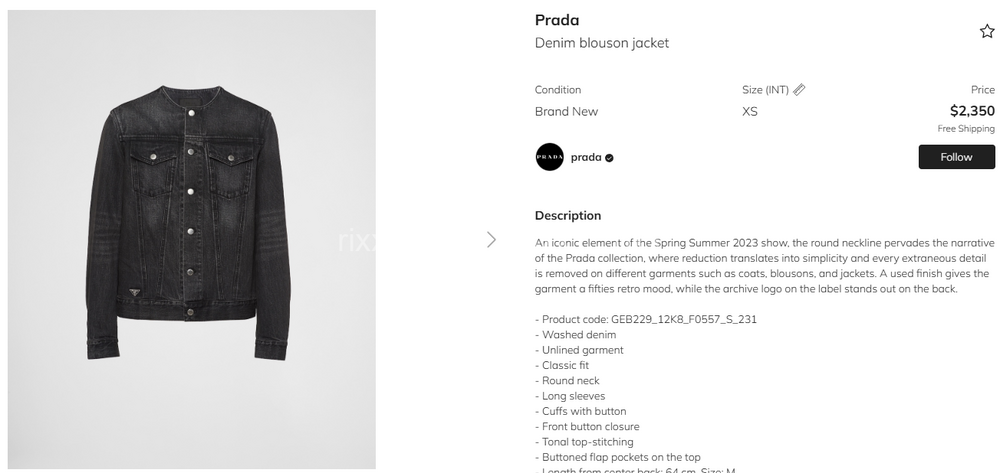Viewport: 1000px width, 473px height.
Task: Select the XS size value
Action: tap(750, 111)
